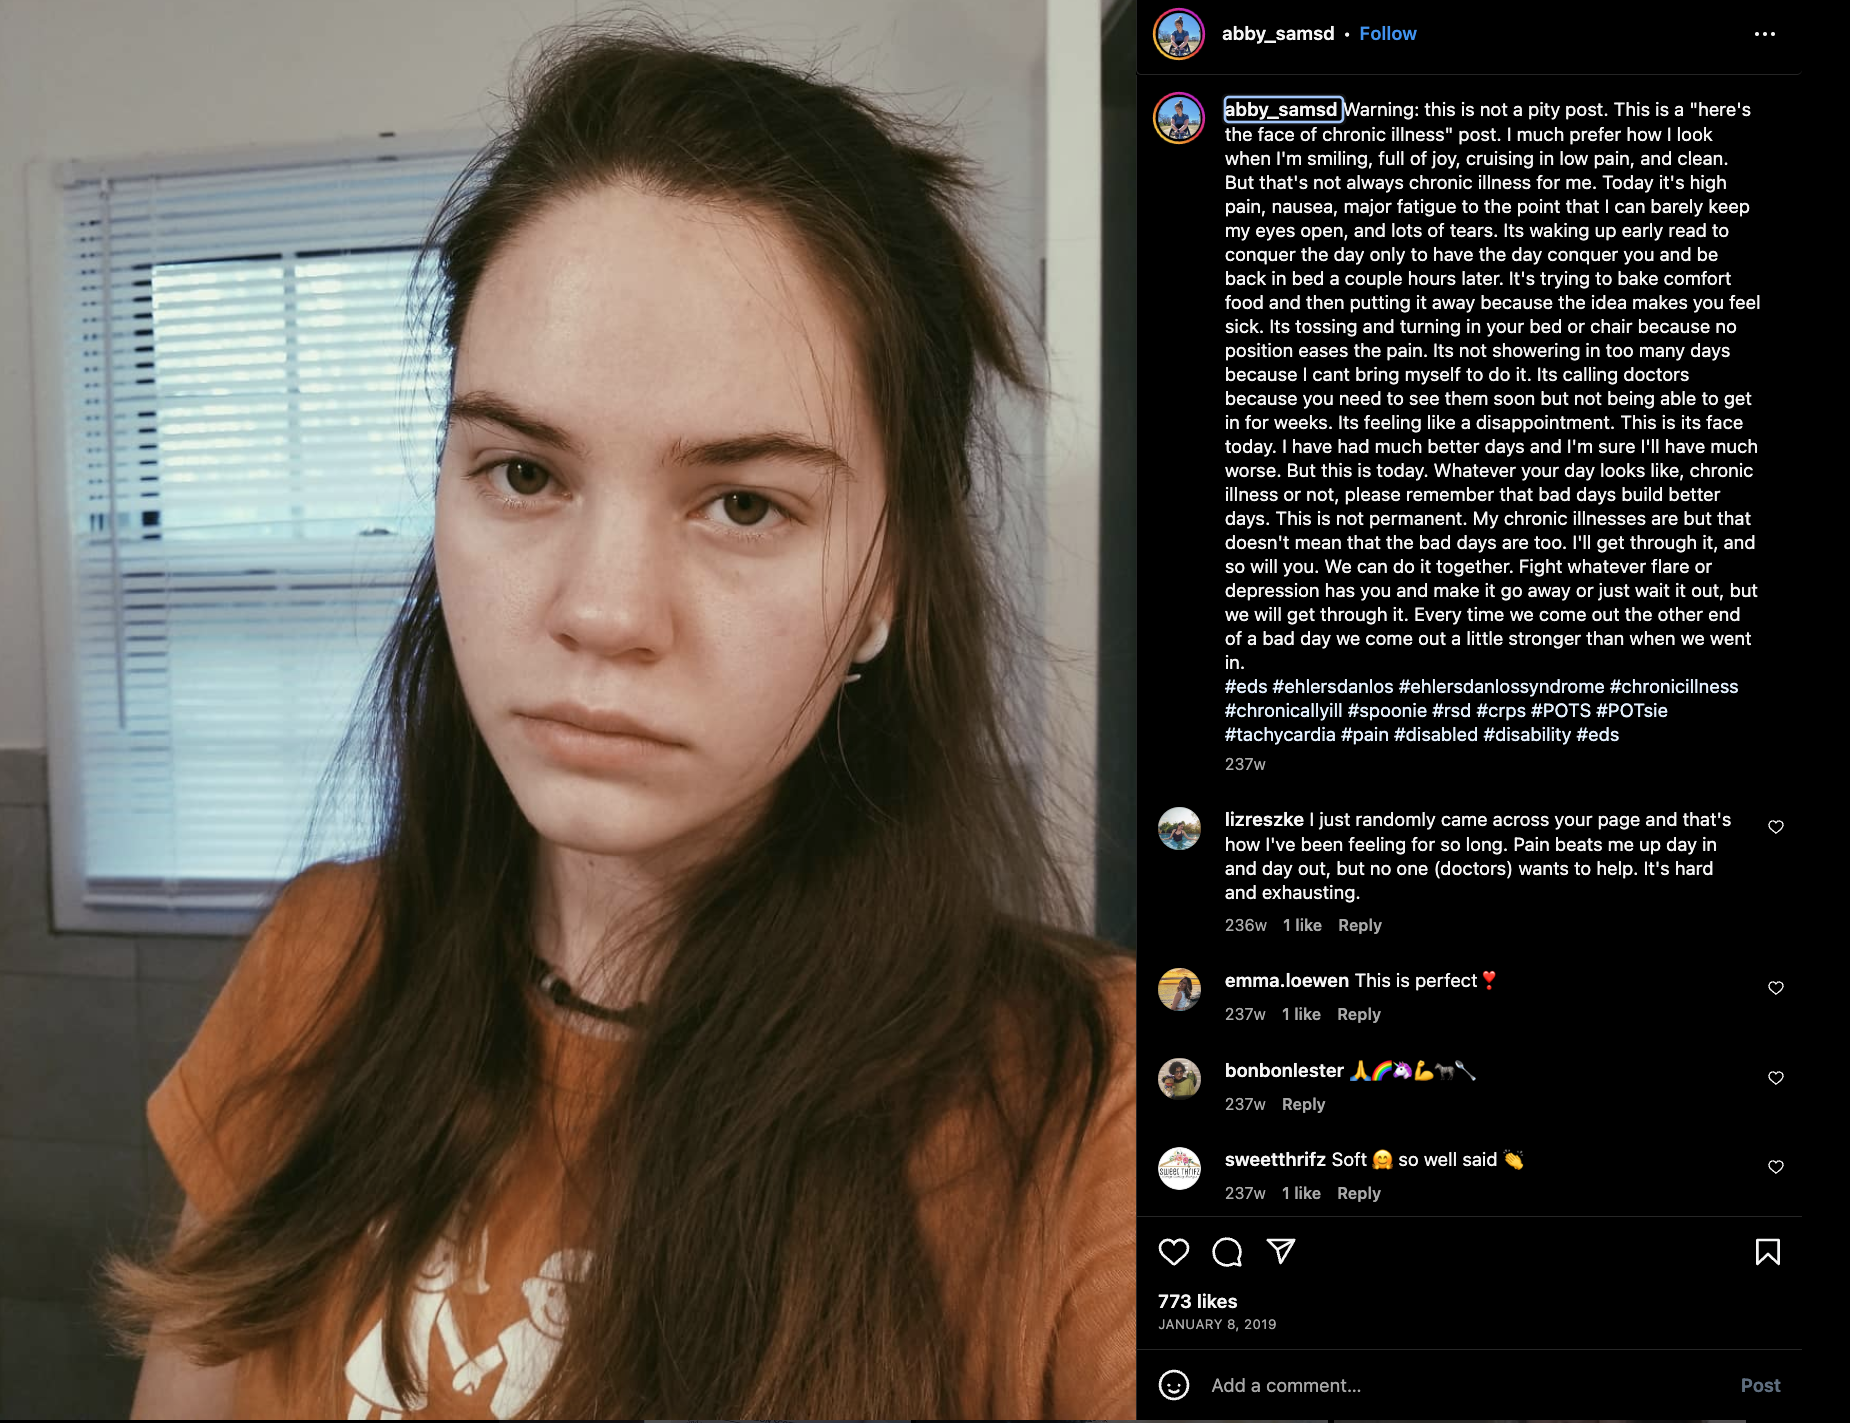
Task: Reply to sweetthrifz's comment
Action: pos(1359,1194)
